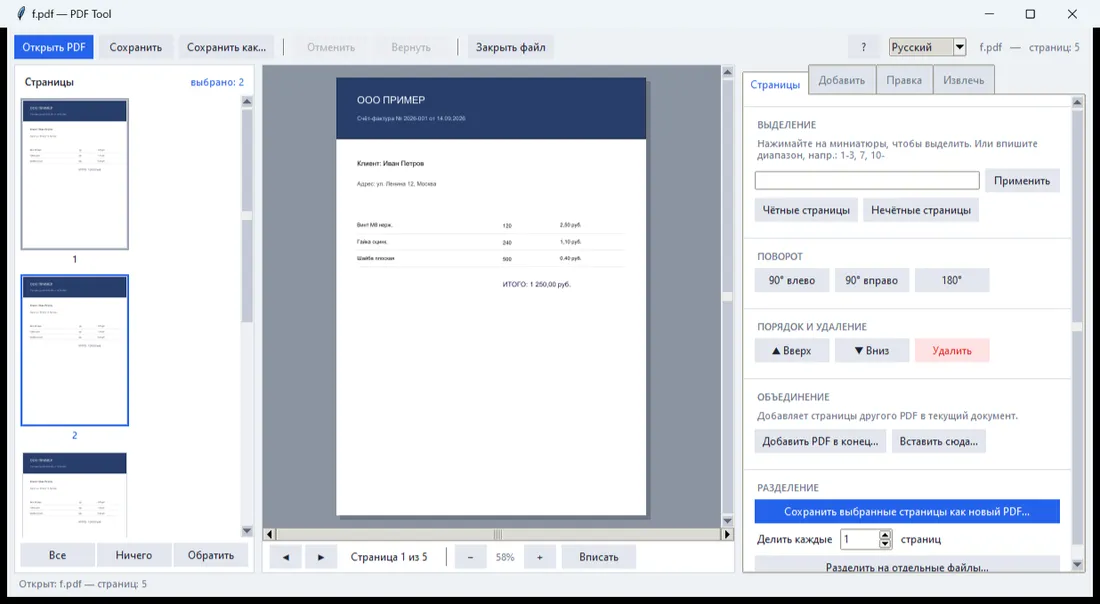
Task: Click the Применить button
Action: click(1022, 180)
